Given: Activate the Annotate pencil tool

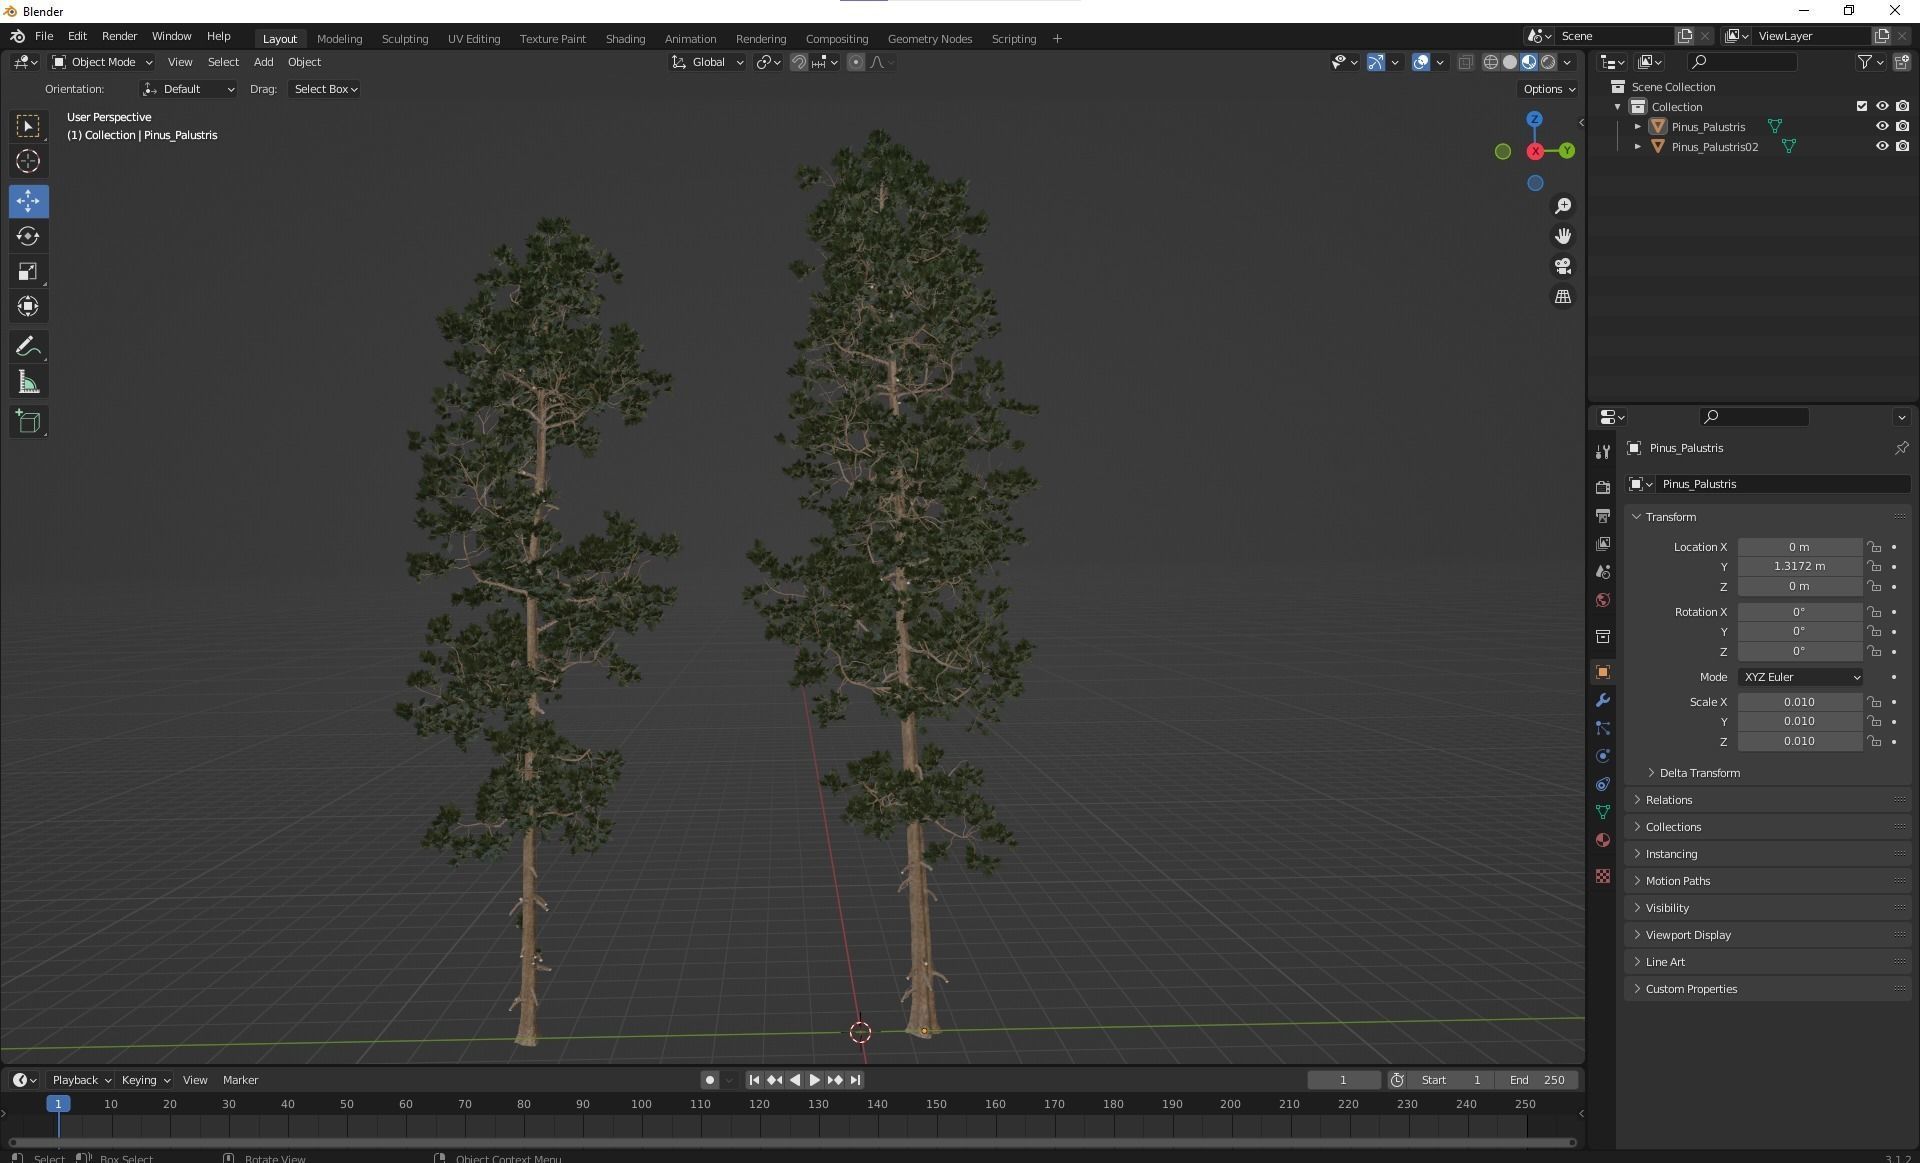Looking at the screenshot, I should (x=28, y=347).
